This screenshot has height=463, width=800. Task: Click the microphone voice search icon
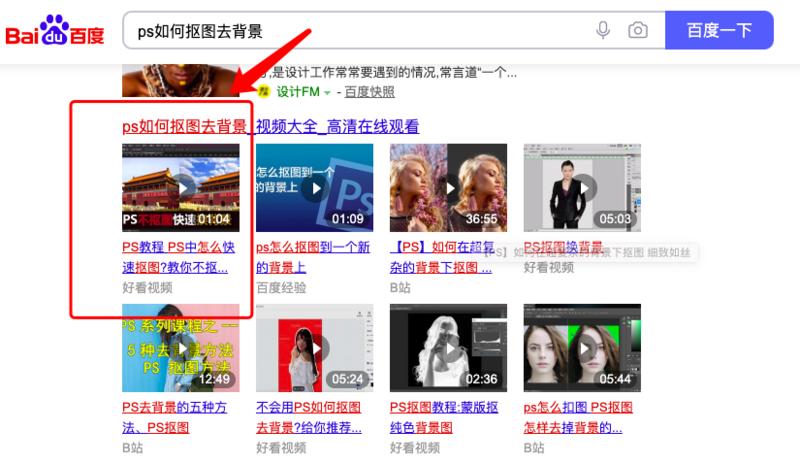603,30
